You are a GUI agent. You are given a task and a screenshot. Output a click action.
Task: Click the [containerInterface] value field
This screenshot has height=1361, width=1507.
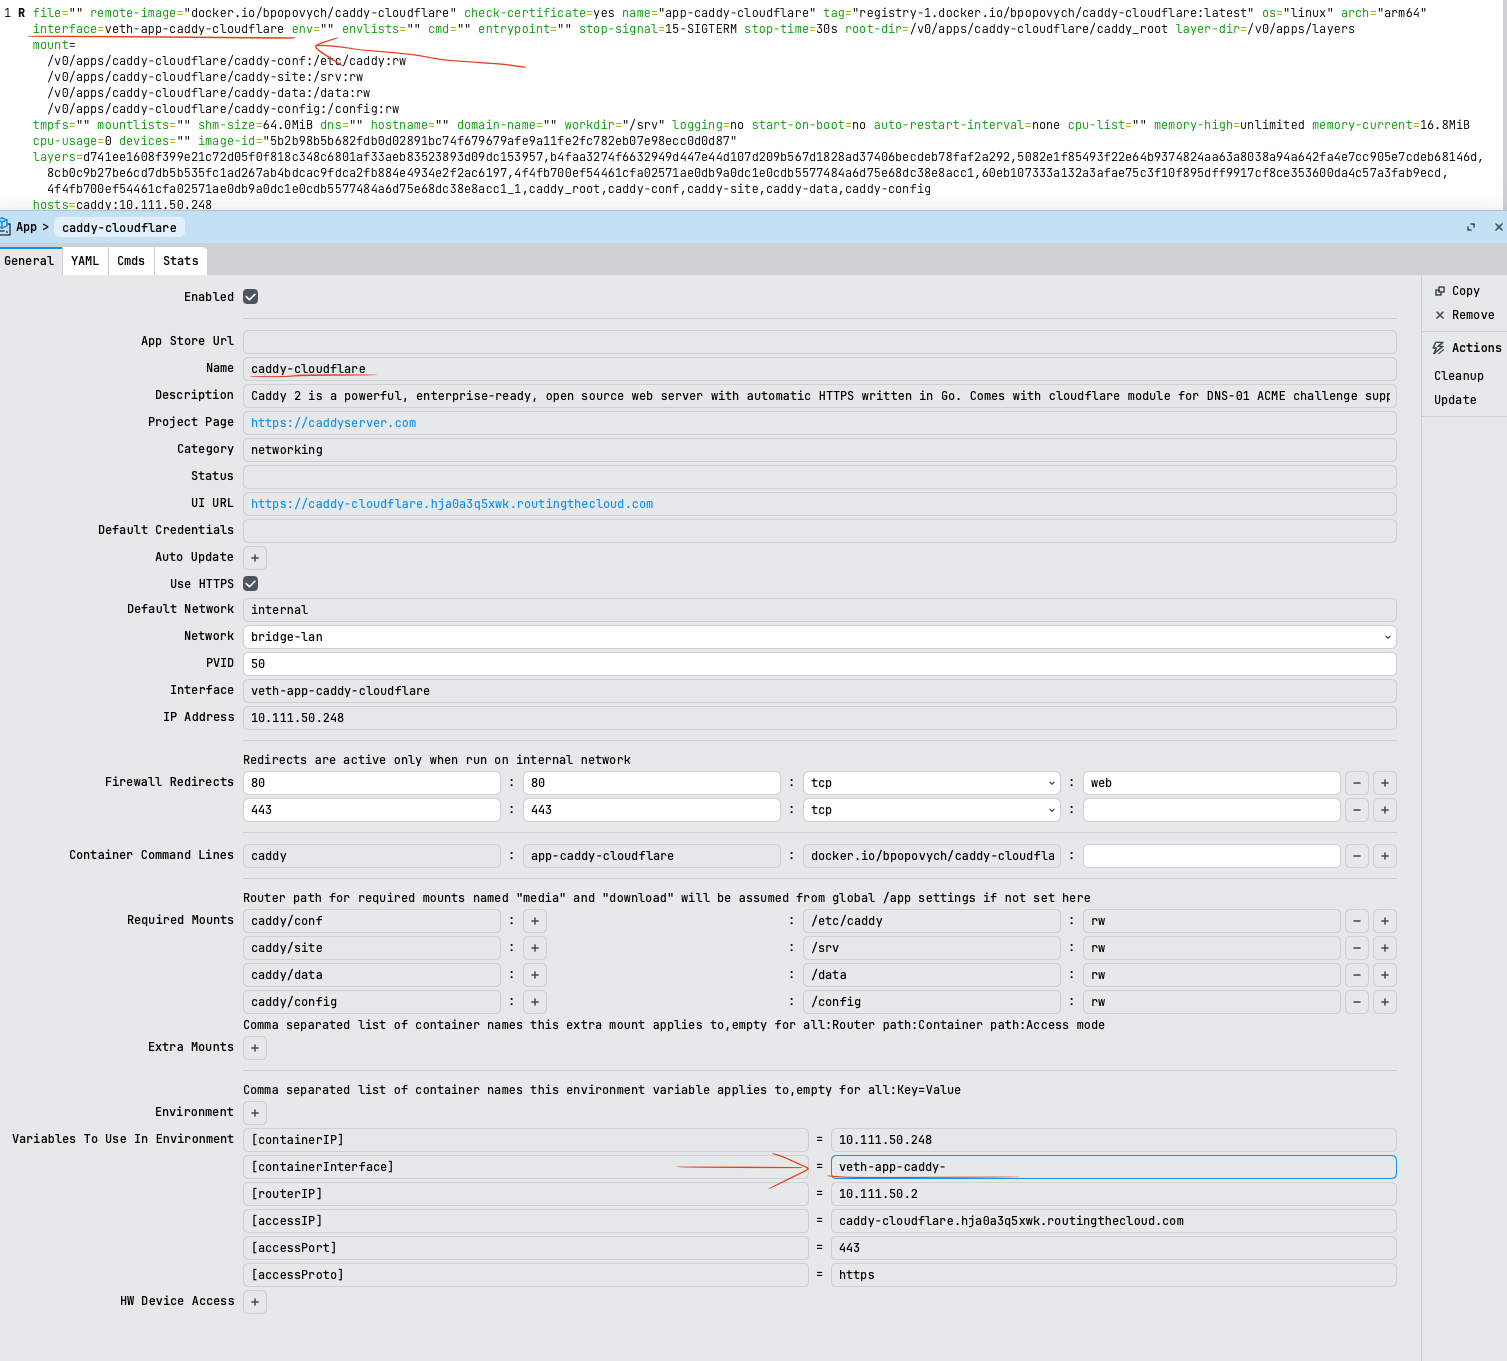coord(1114,1167)
